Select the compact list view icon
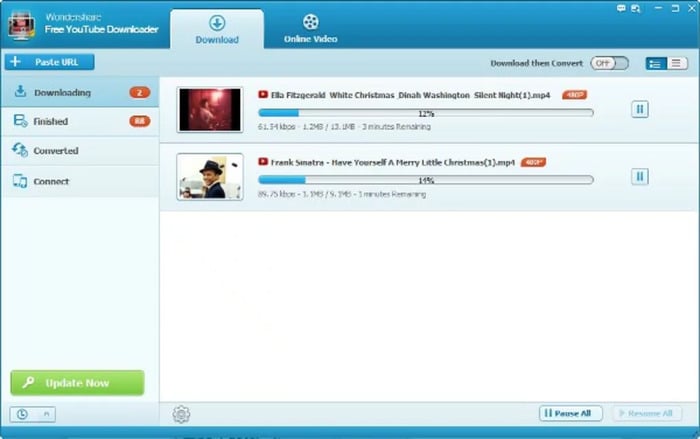This screenshot has height=439, width=700. (677, 63)
